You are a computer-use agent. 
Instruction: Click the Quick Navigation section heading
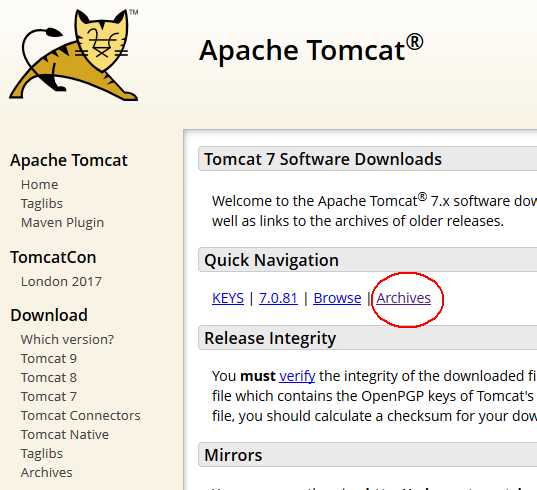[x=272, y=260]
